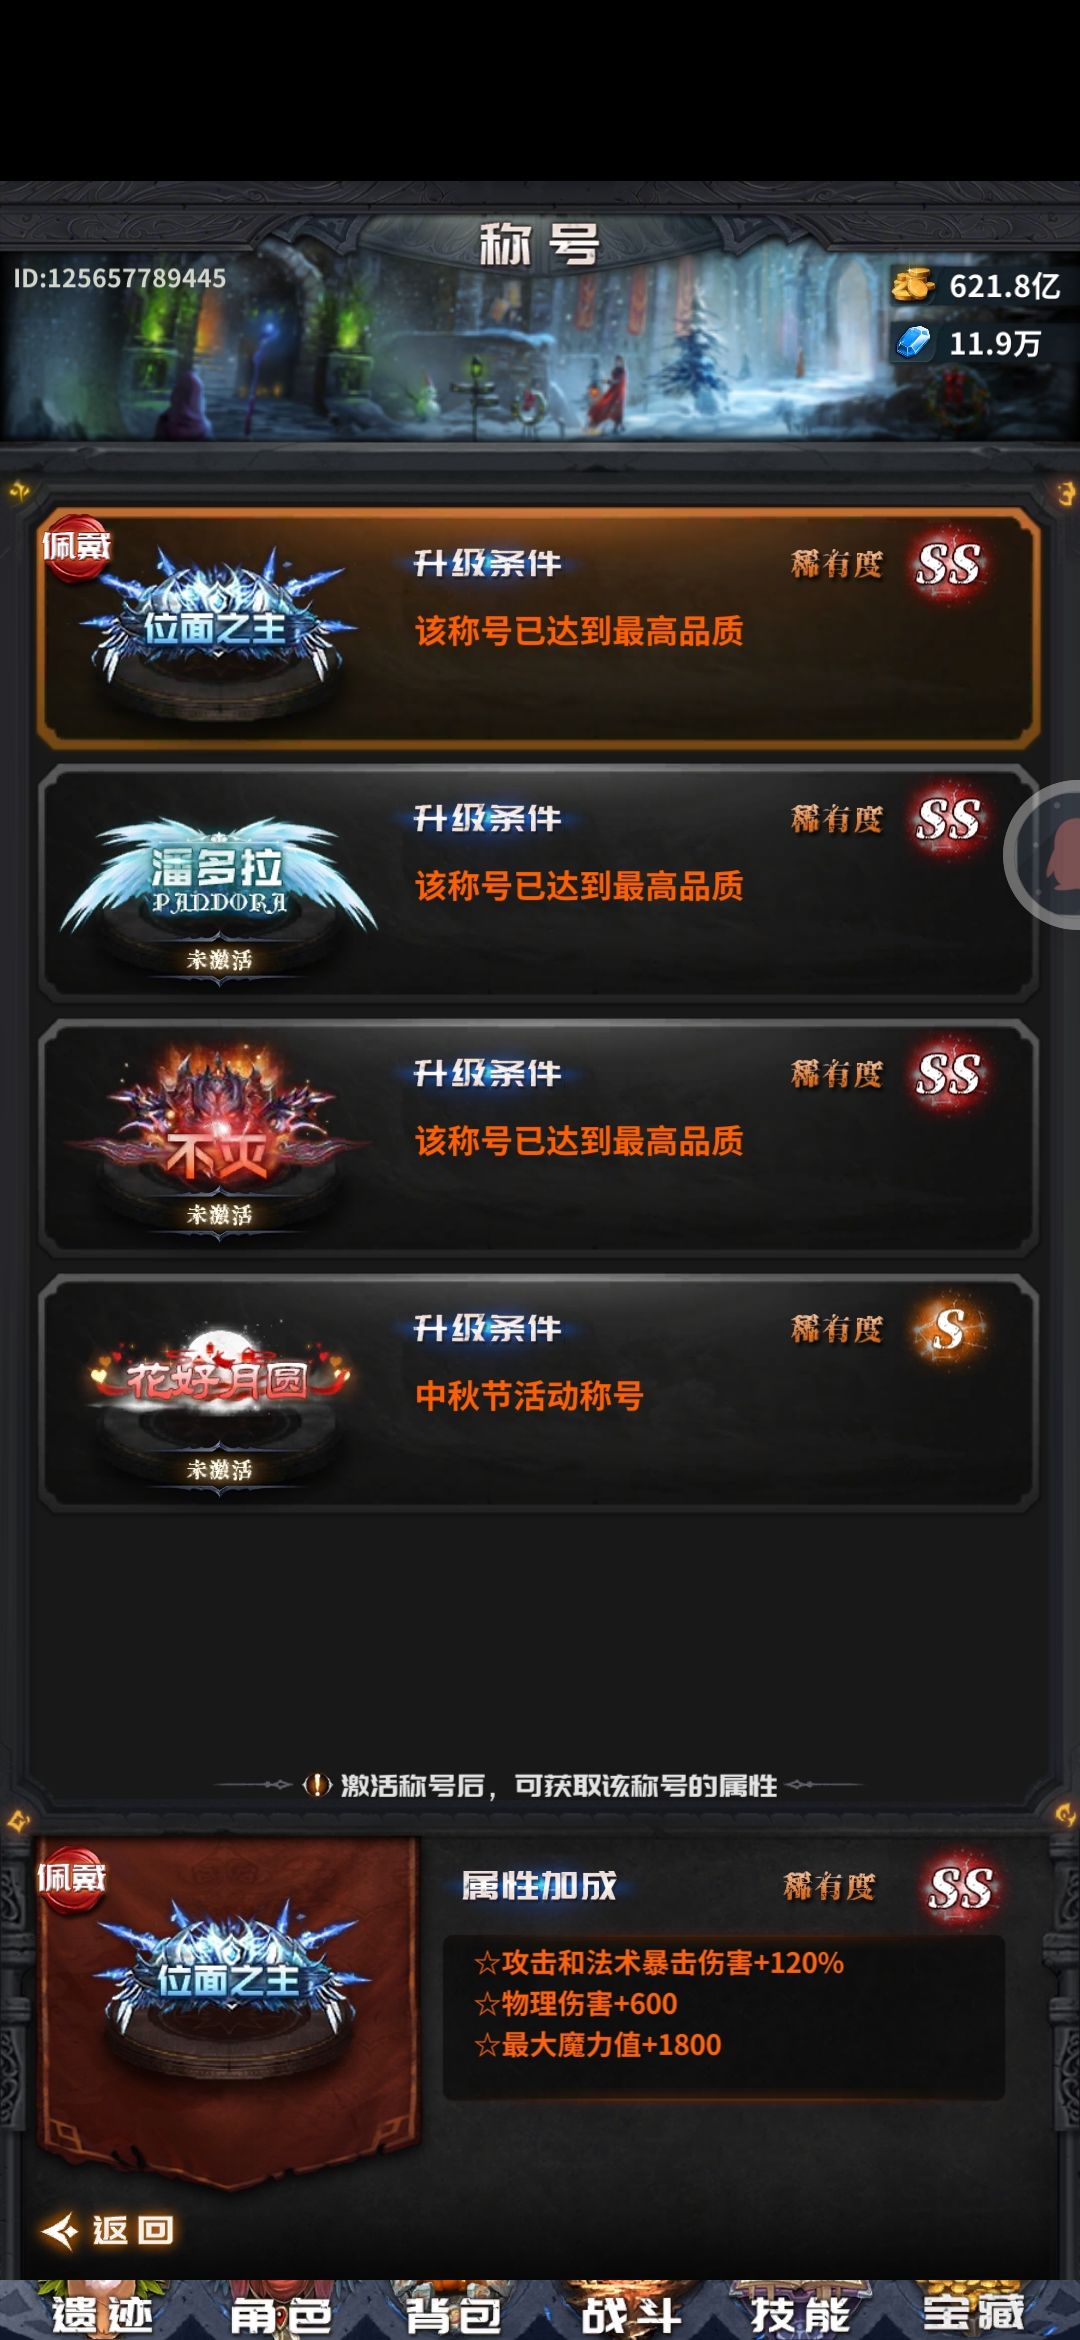Screen dimensions: 1080x2340
Task: Open the 技能 bottom tab
Action: click(801, 2314)
